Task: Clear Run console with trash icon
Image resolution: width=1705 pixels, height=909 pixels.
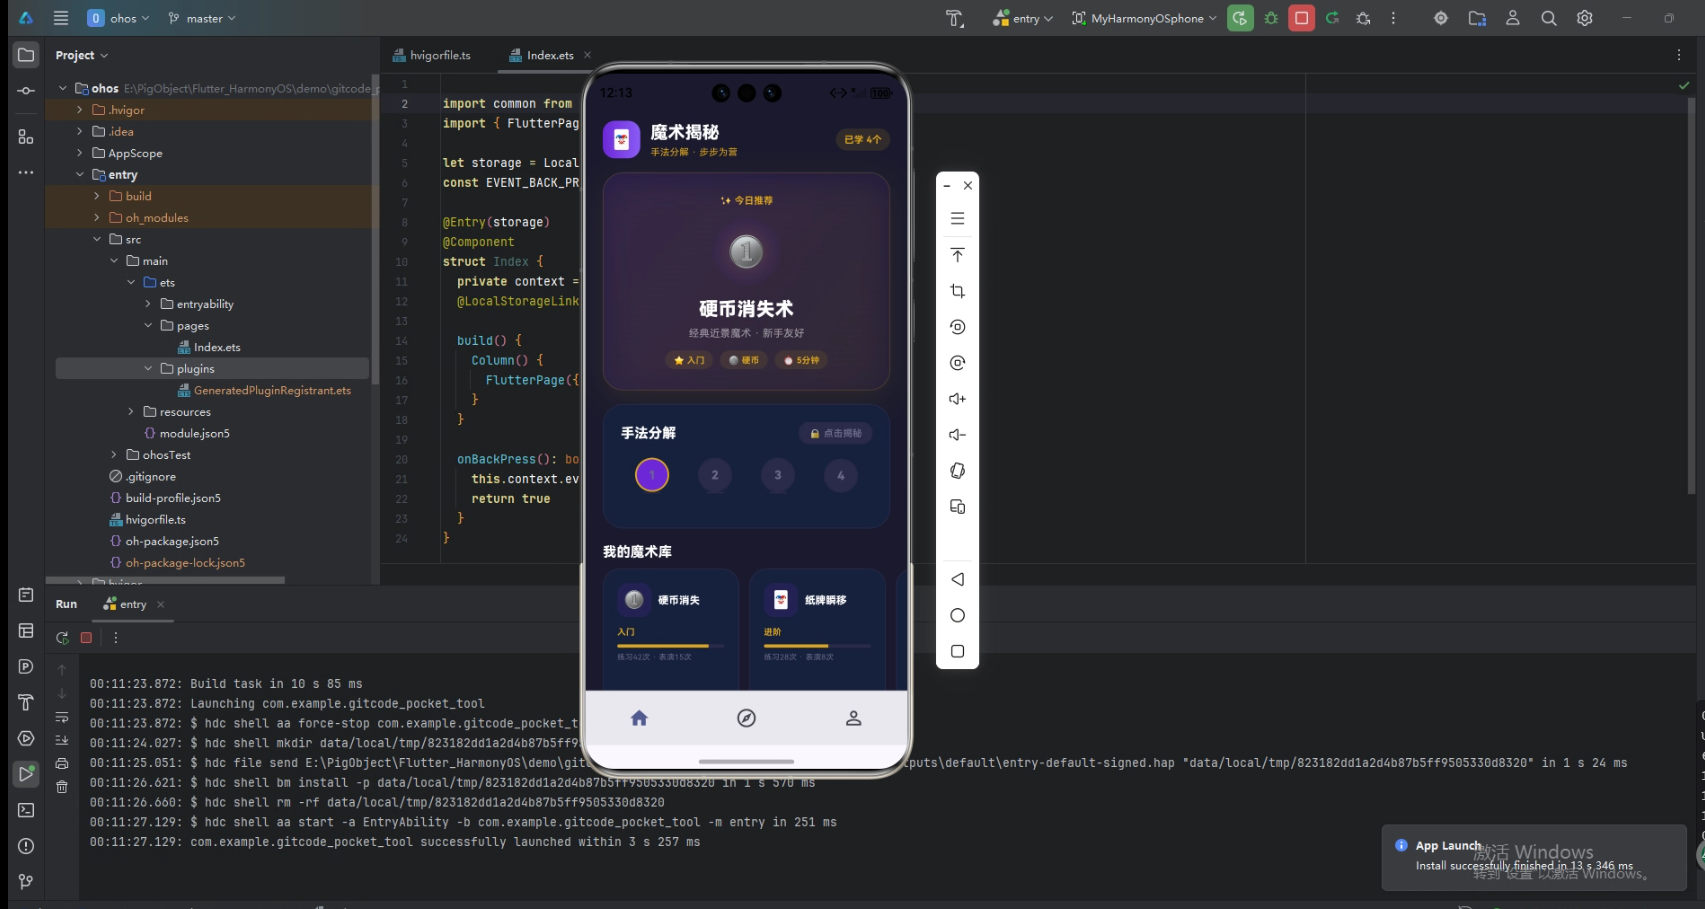Action: click(62, 787)
